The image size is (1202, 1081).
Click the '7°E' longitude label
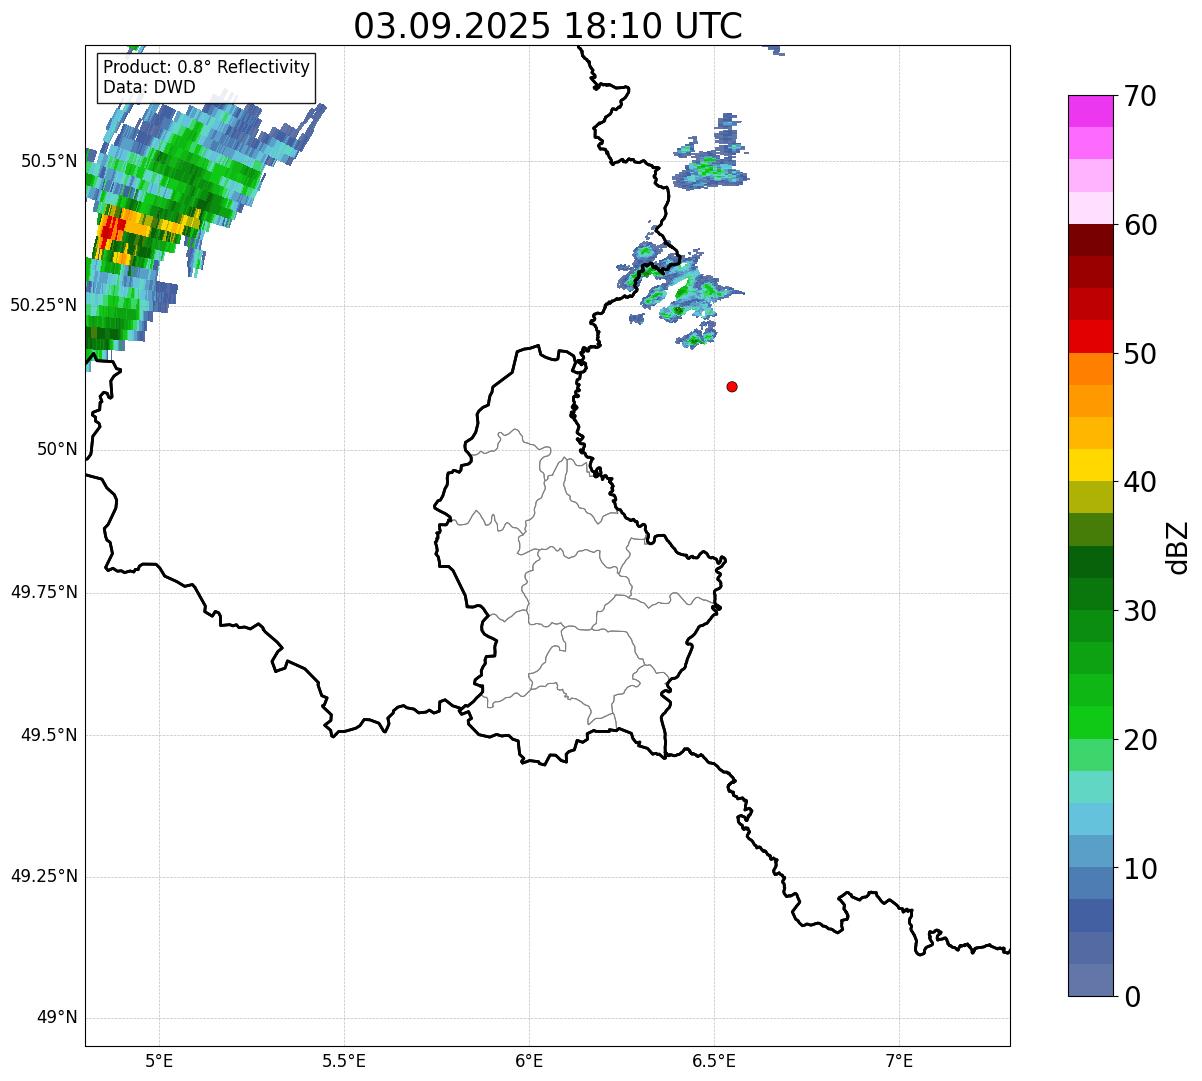899,1060
